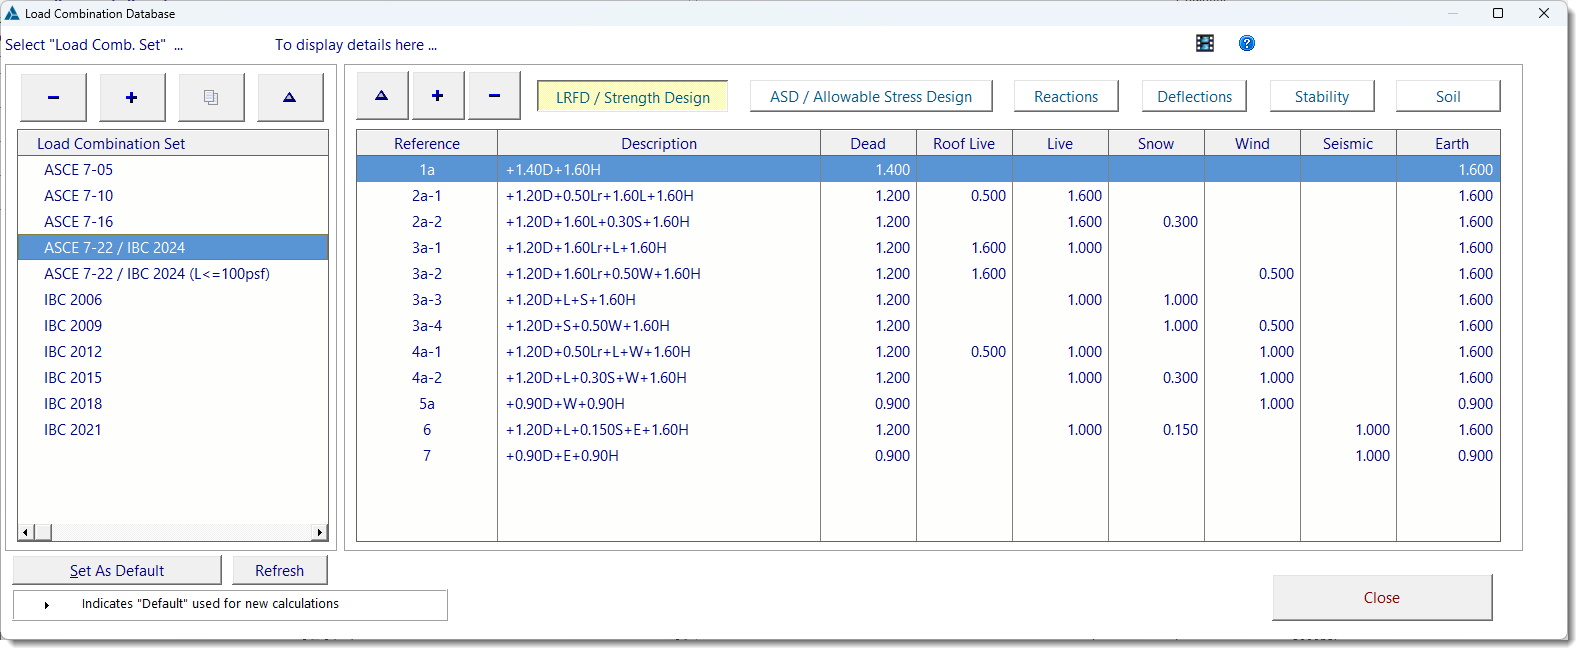Click the Snow column header
The height and width of the screenshot is (655, 1583).
[1156, 143]
